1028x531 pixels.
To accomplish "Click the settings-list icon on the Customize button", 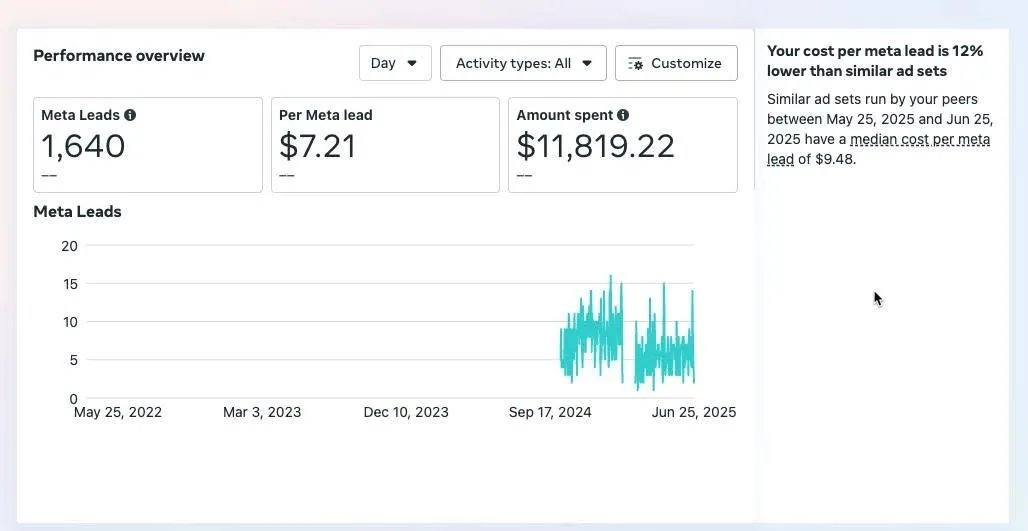I will [x=635, y=64].
